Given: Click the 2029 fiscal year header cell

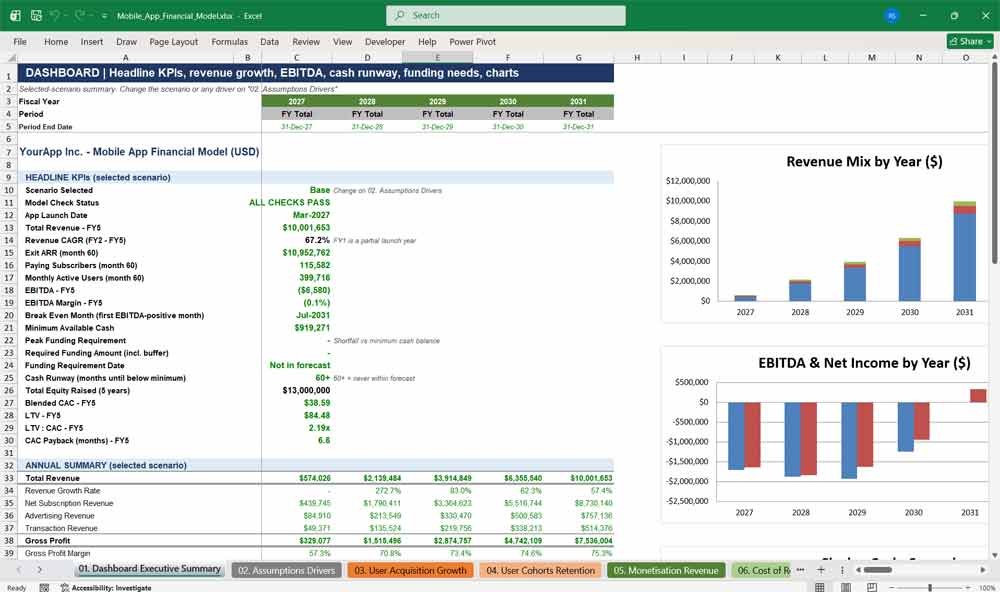Looking at the screenshot, I should (x=438, y=101).
